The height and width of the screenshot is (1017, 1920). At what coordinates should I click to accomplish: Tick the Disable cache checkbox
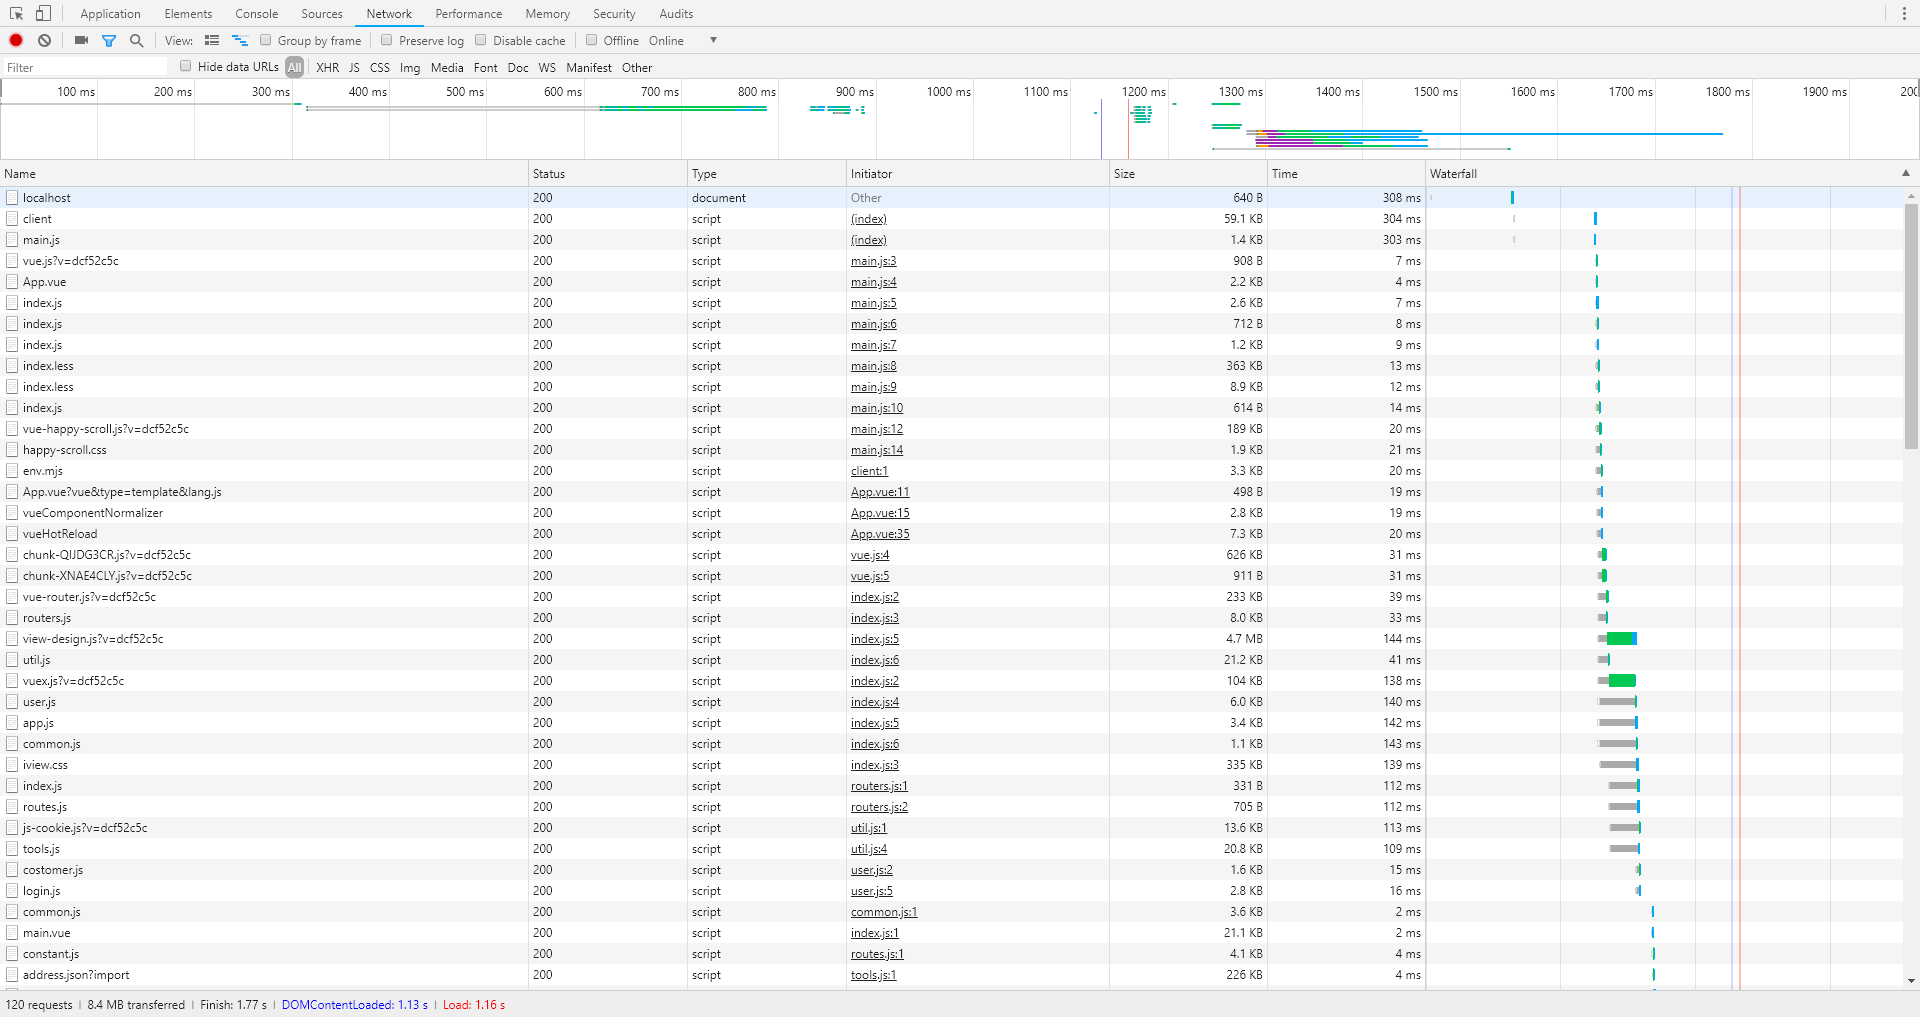(481, 40)
